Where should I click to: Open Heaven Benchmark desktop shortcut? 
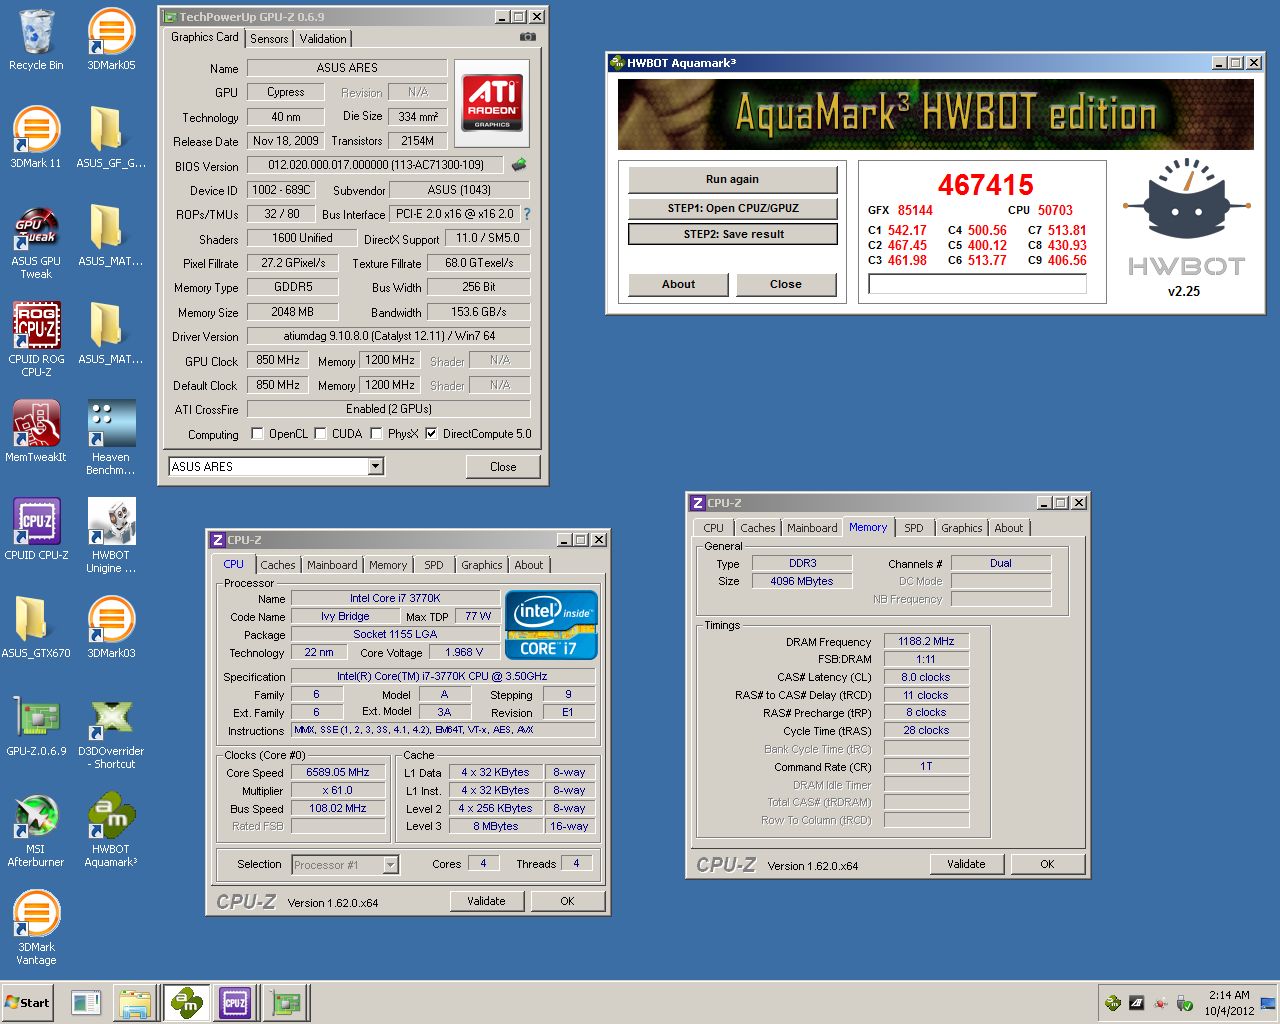pyautogui.click(x=111, y=437)
